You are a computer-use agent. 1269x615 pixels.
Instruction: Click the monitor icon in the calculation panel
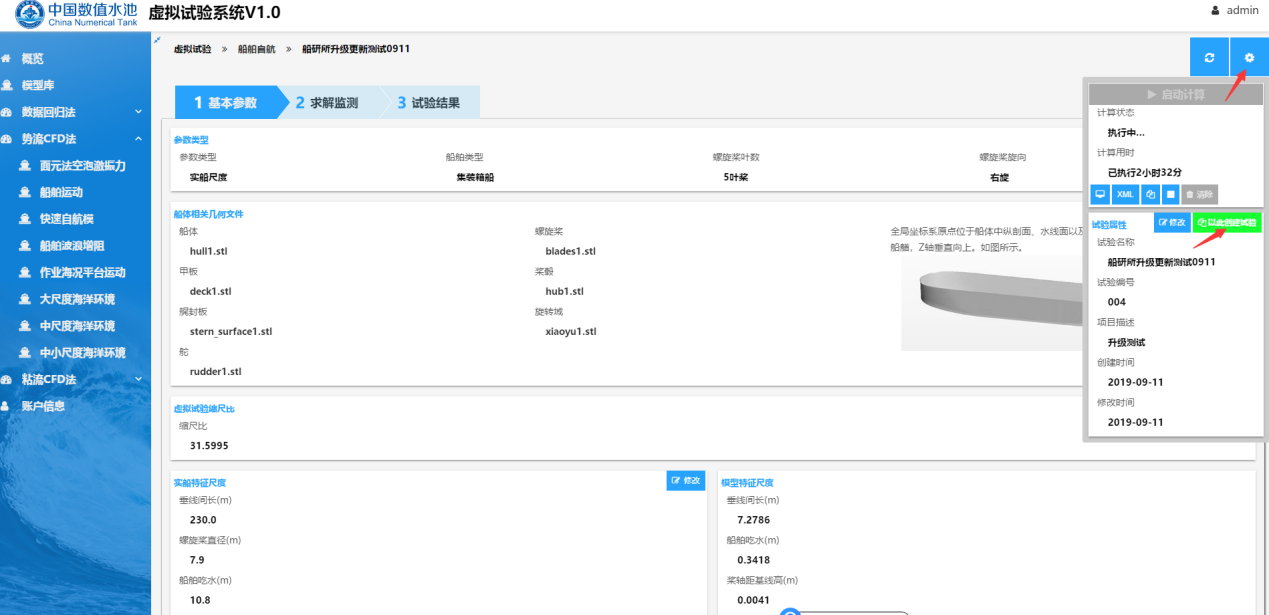pyautogui.click(x=1100, y=195)
